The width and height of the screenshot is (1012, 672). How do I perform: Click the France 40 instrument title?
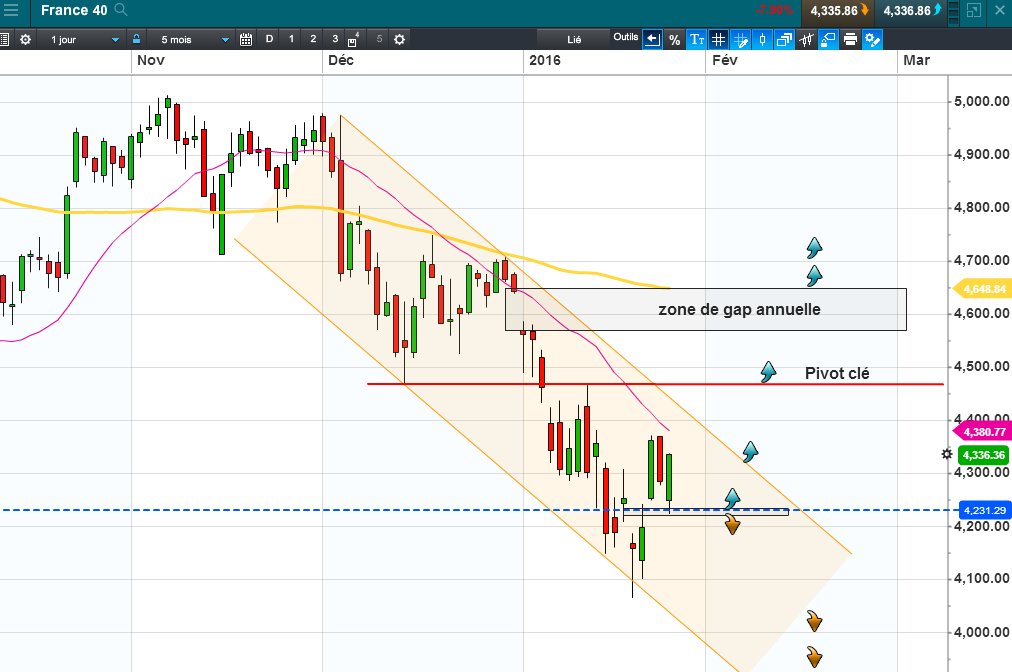click(74, 10)
